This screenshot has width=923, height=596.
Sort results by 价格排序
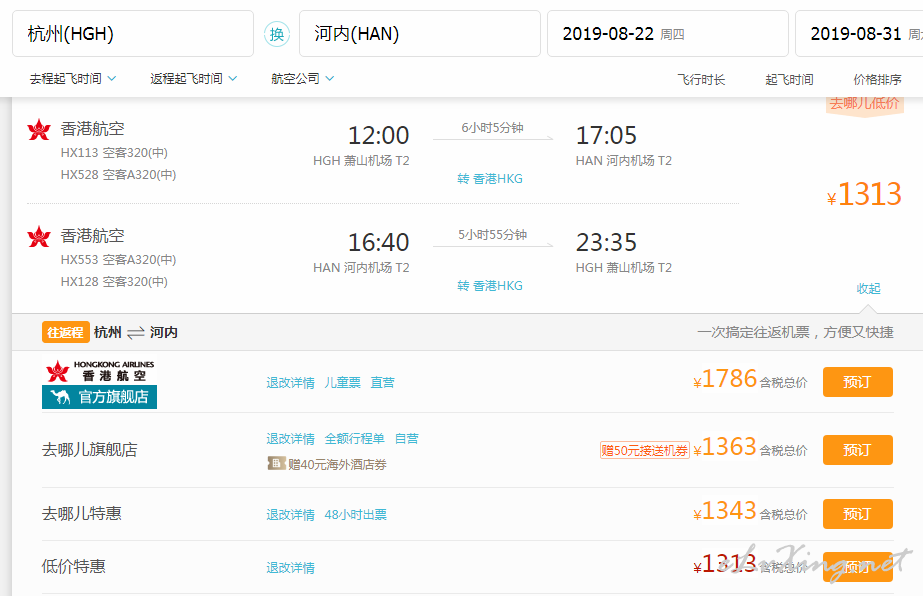[878, 80]
